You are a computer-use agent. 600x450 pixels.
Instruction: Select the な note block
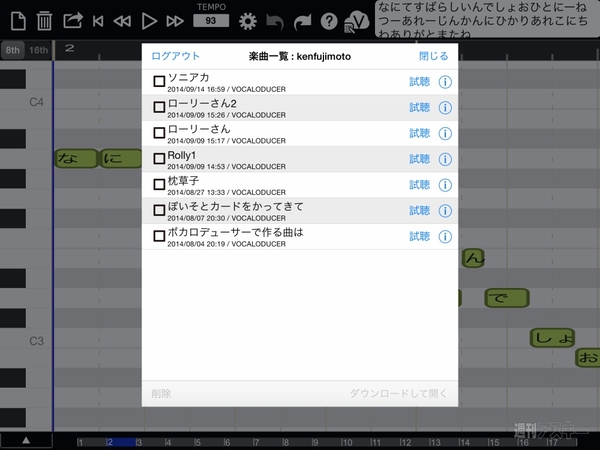coord(76,158)
